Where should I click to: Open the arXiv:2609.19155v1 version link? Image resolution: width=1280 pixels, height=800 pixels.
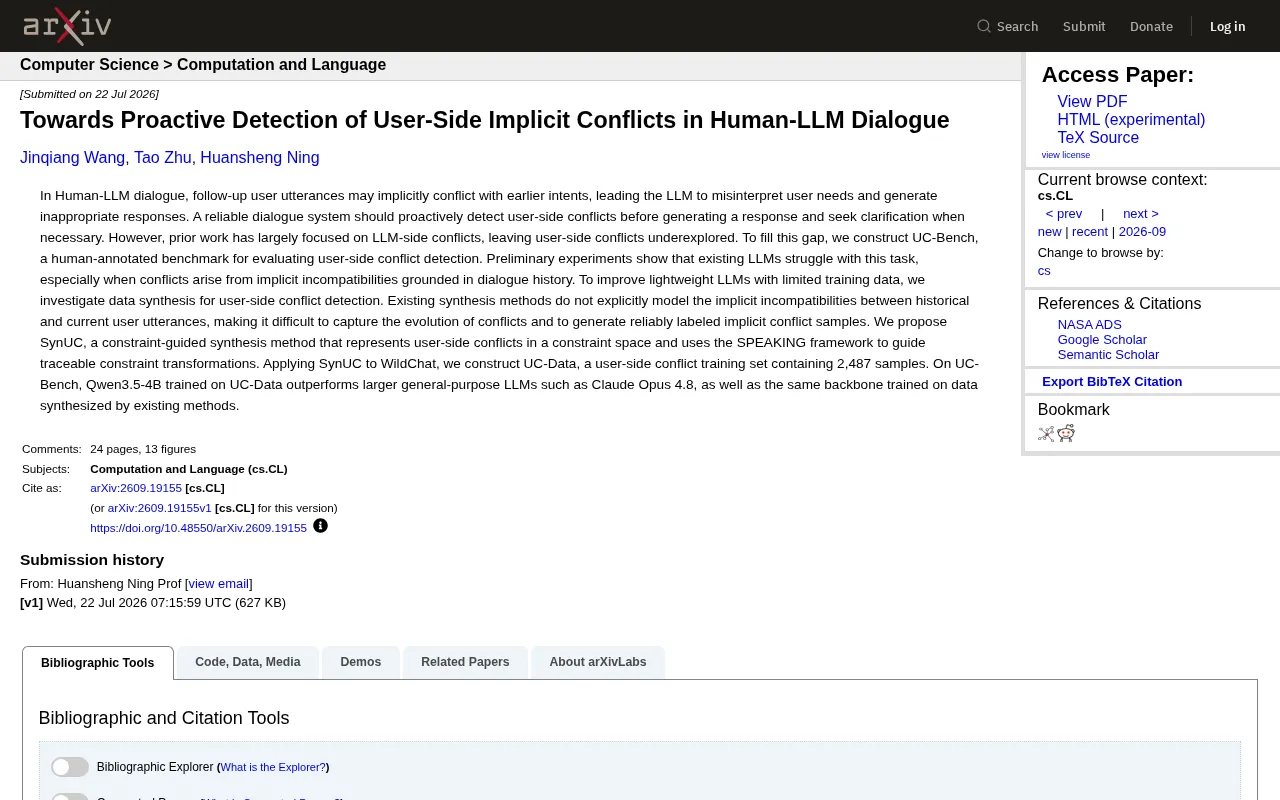160,508
